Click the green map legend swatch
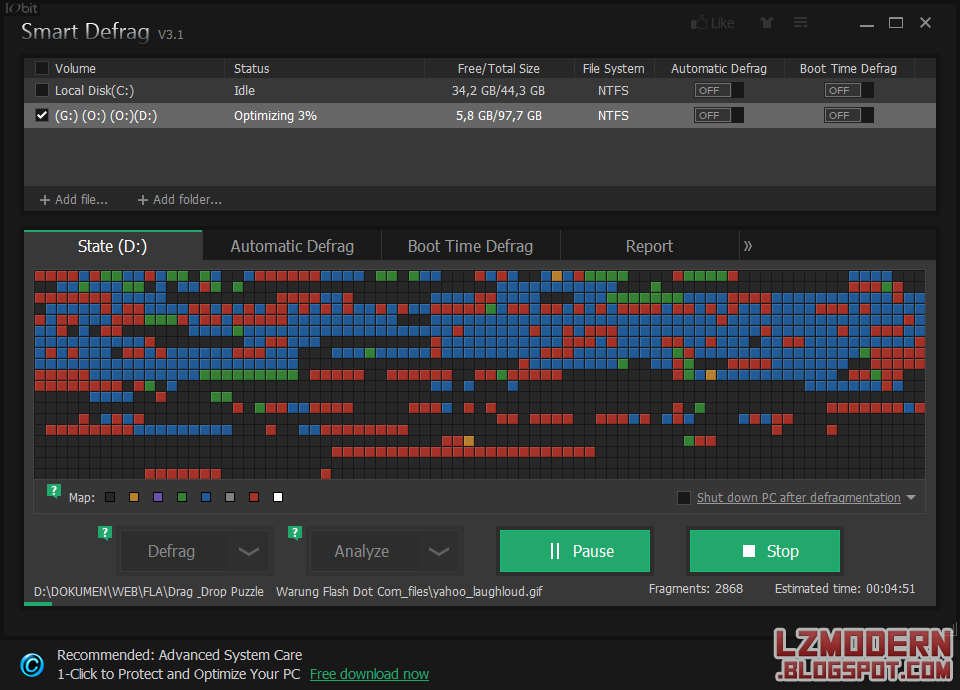Viewport: 960px width, 690px height. pyautogui.click(x=182, y=497)
